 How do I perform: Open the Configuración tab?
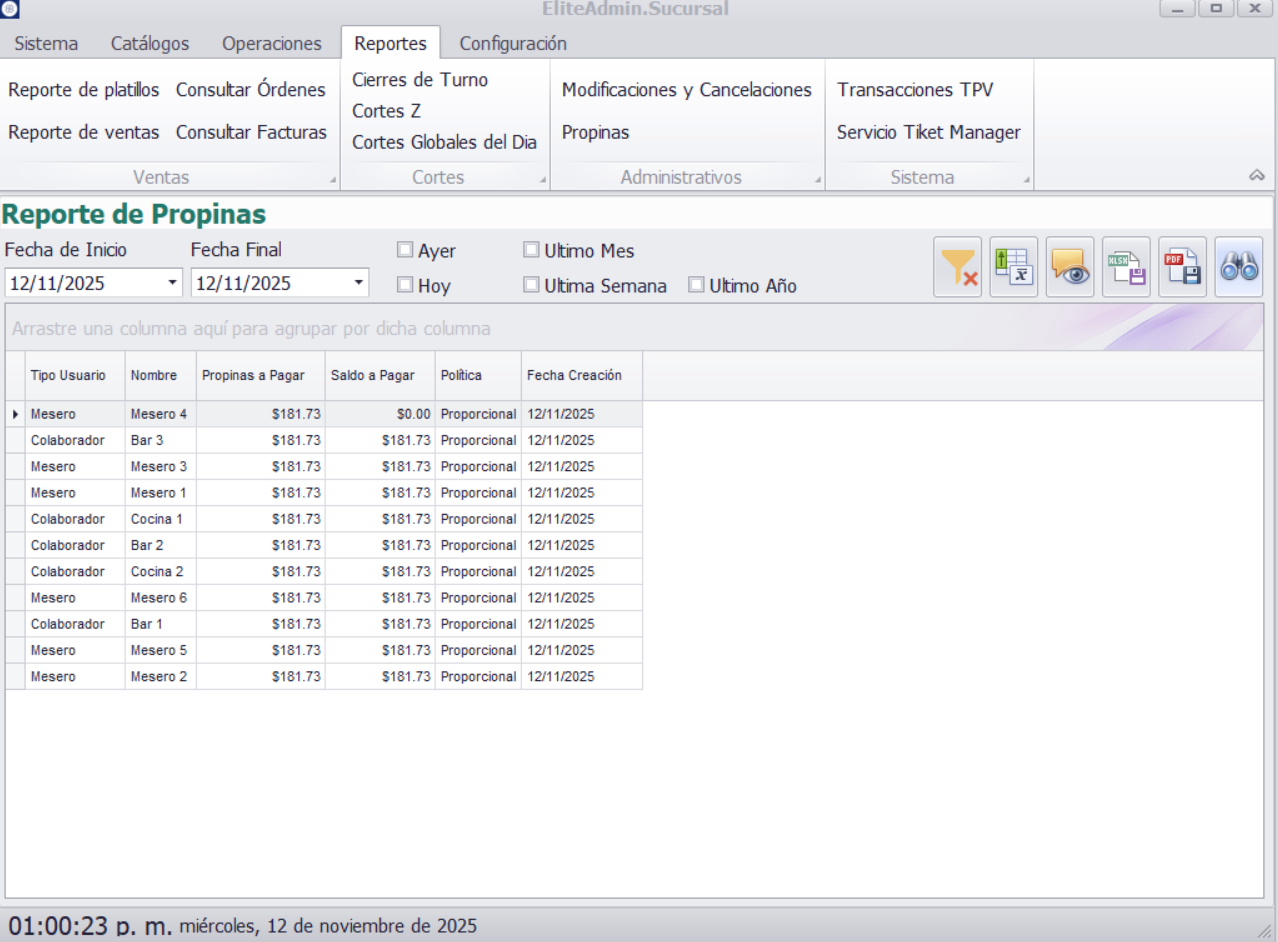point(513,43)
